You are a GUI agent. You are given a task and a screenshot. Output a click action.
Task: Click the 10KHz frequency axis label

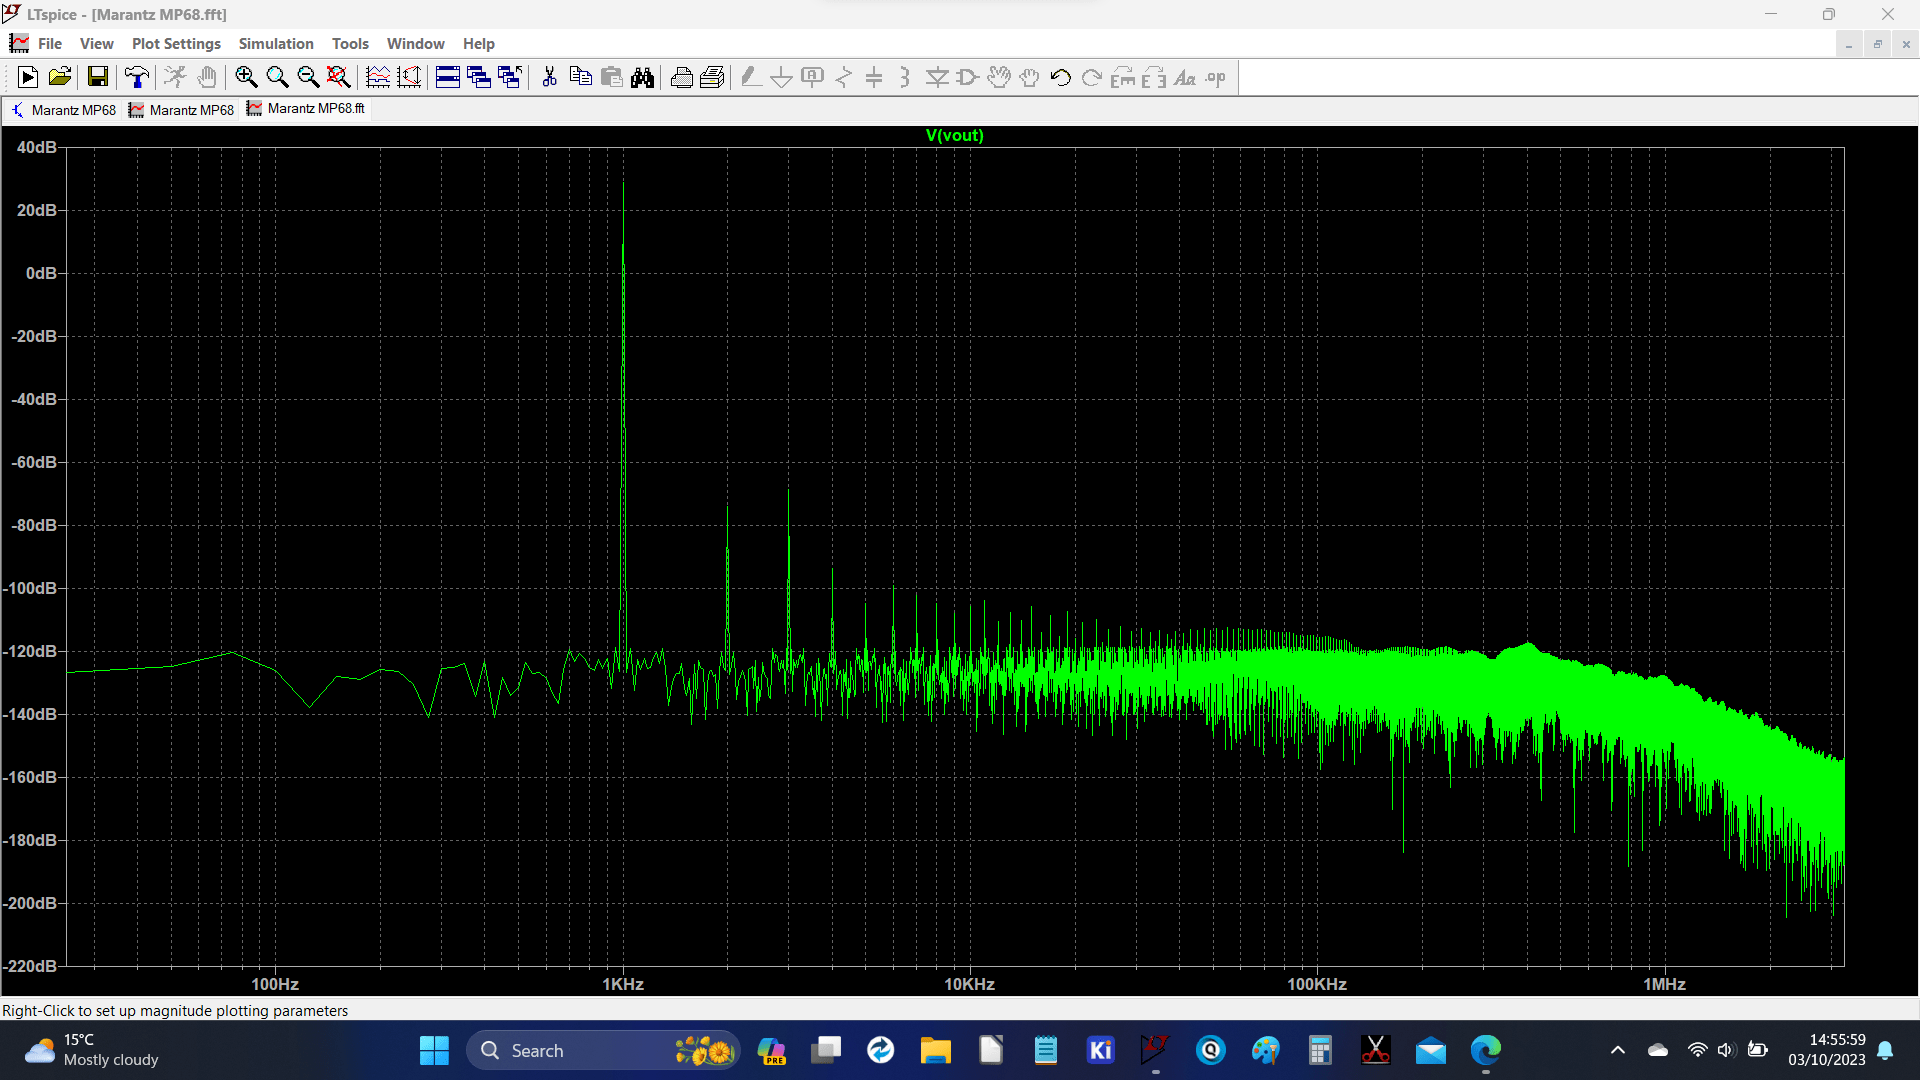(x=970, y=984)
